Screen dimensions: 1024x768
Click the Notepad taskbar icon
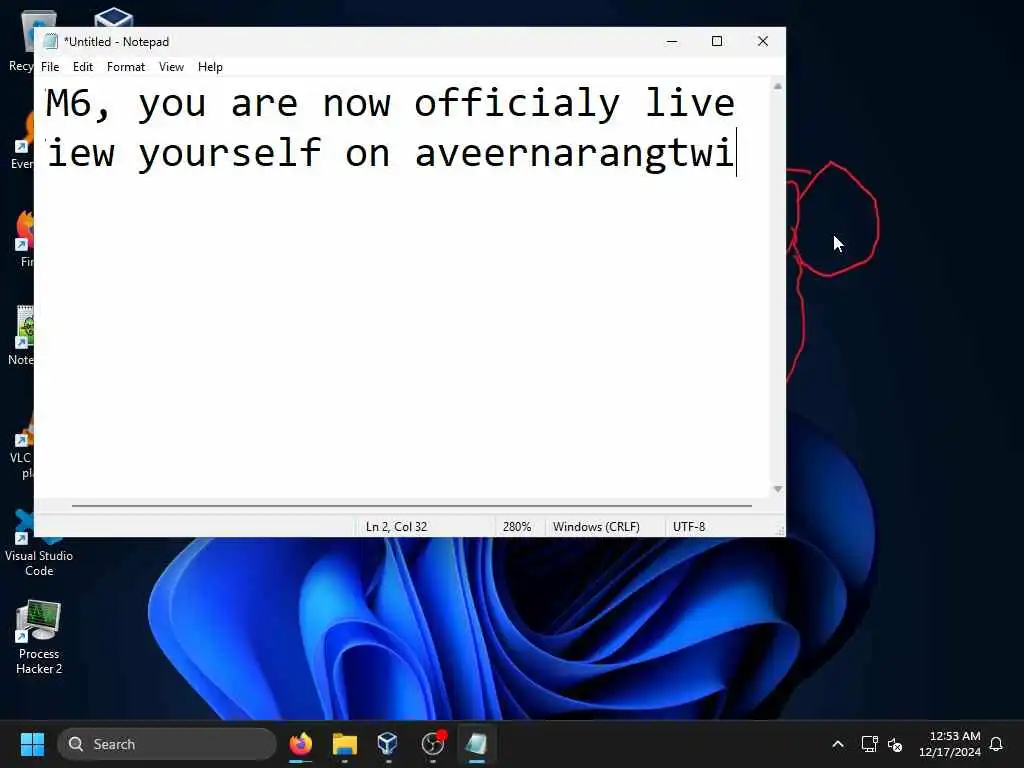(477, 744)
